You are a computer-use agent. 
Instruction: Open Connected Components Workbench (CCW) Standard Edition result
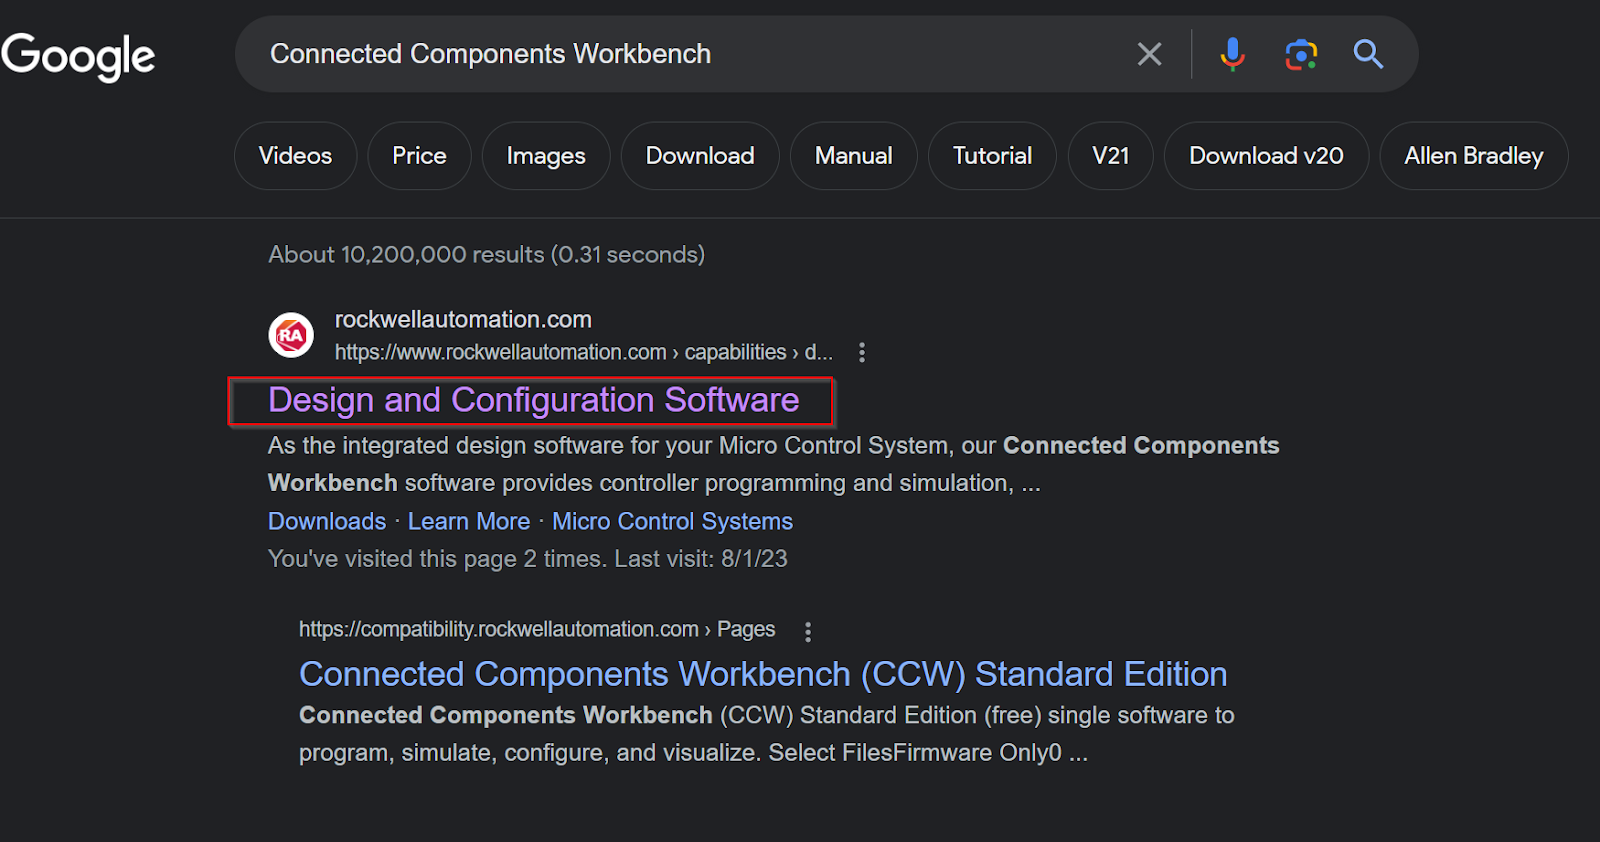coord(763,674)
